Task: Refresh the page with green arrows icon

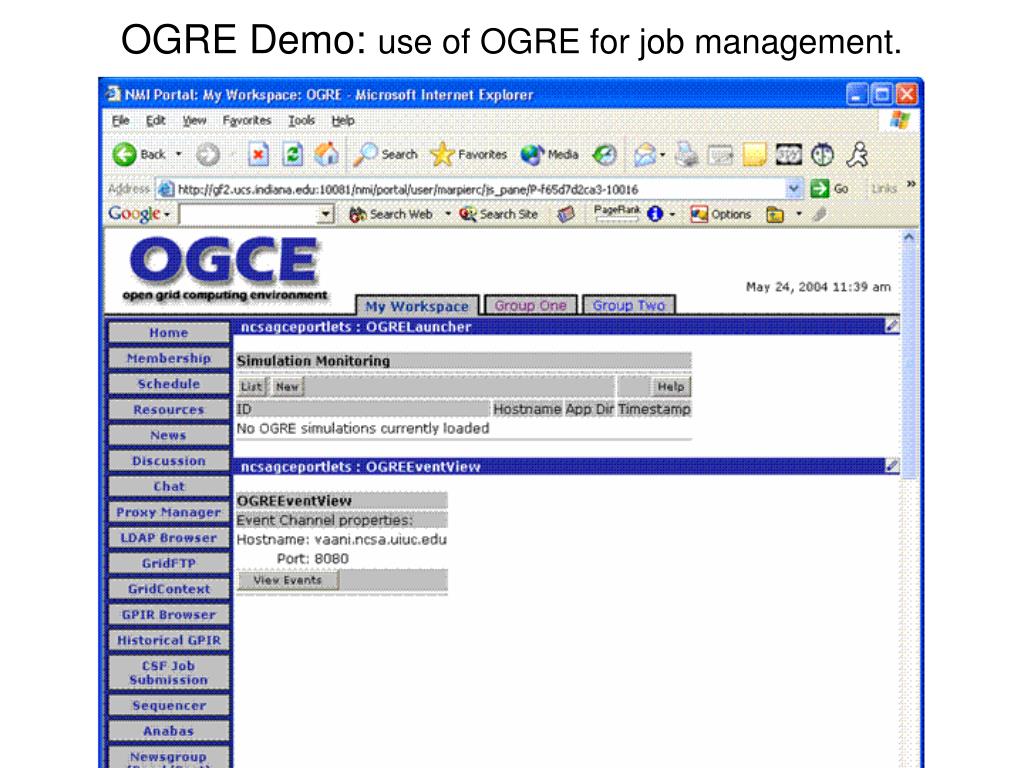Action: tap(292, 155)
